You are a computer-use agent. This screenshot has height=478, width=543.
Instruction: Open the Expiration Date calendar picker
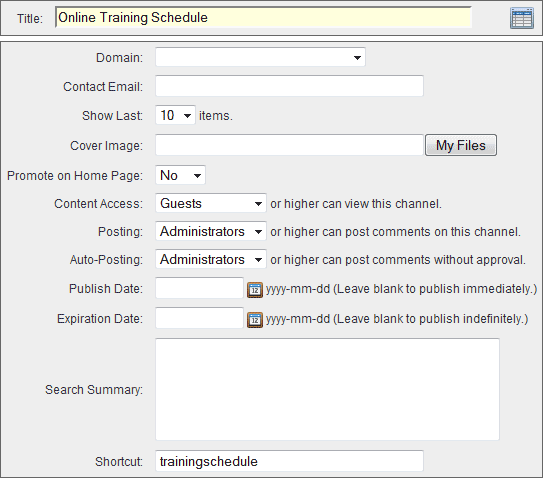click(x=255, y=320)
